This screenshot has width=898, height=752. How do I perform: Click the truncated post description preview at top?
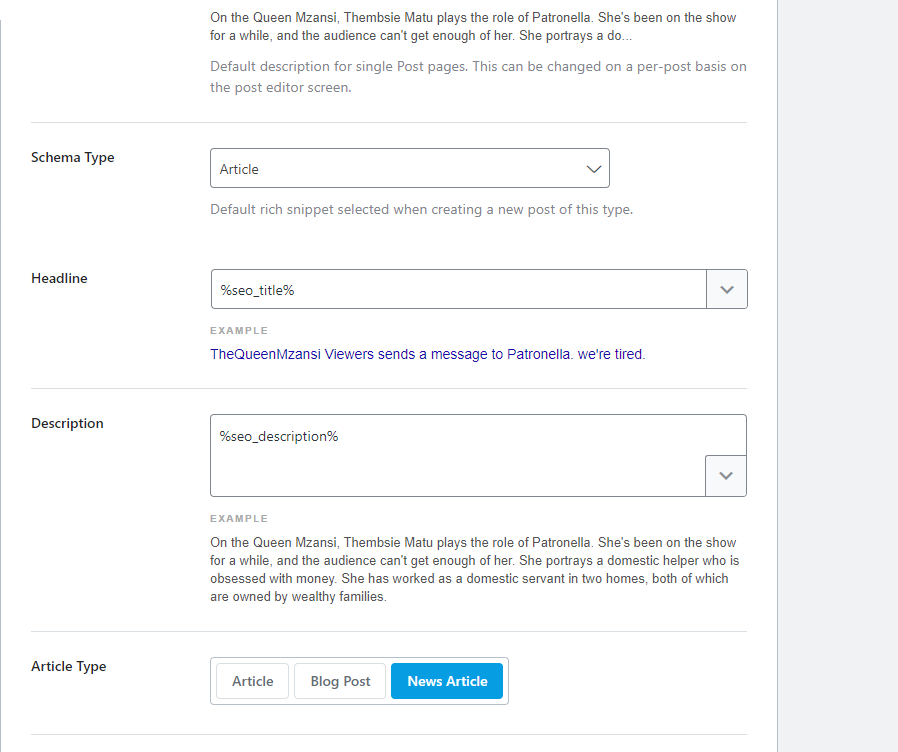pyautogui.click(x=474, y=27)
